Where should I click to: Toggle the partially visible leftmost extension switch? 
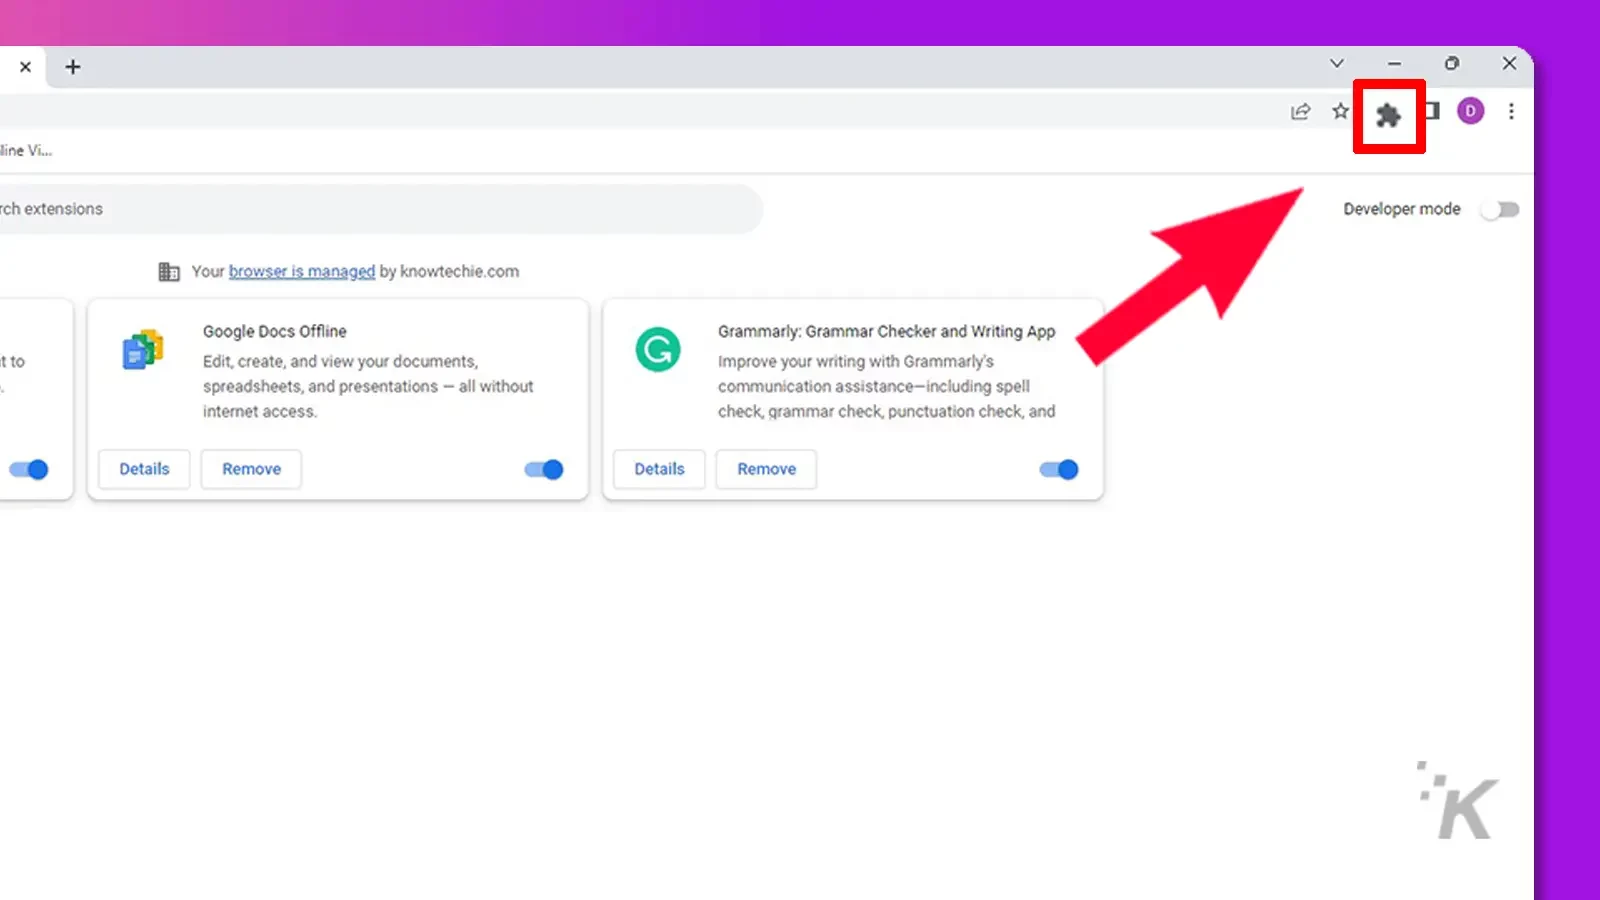coord(28,469)
